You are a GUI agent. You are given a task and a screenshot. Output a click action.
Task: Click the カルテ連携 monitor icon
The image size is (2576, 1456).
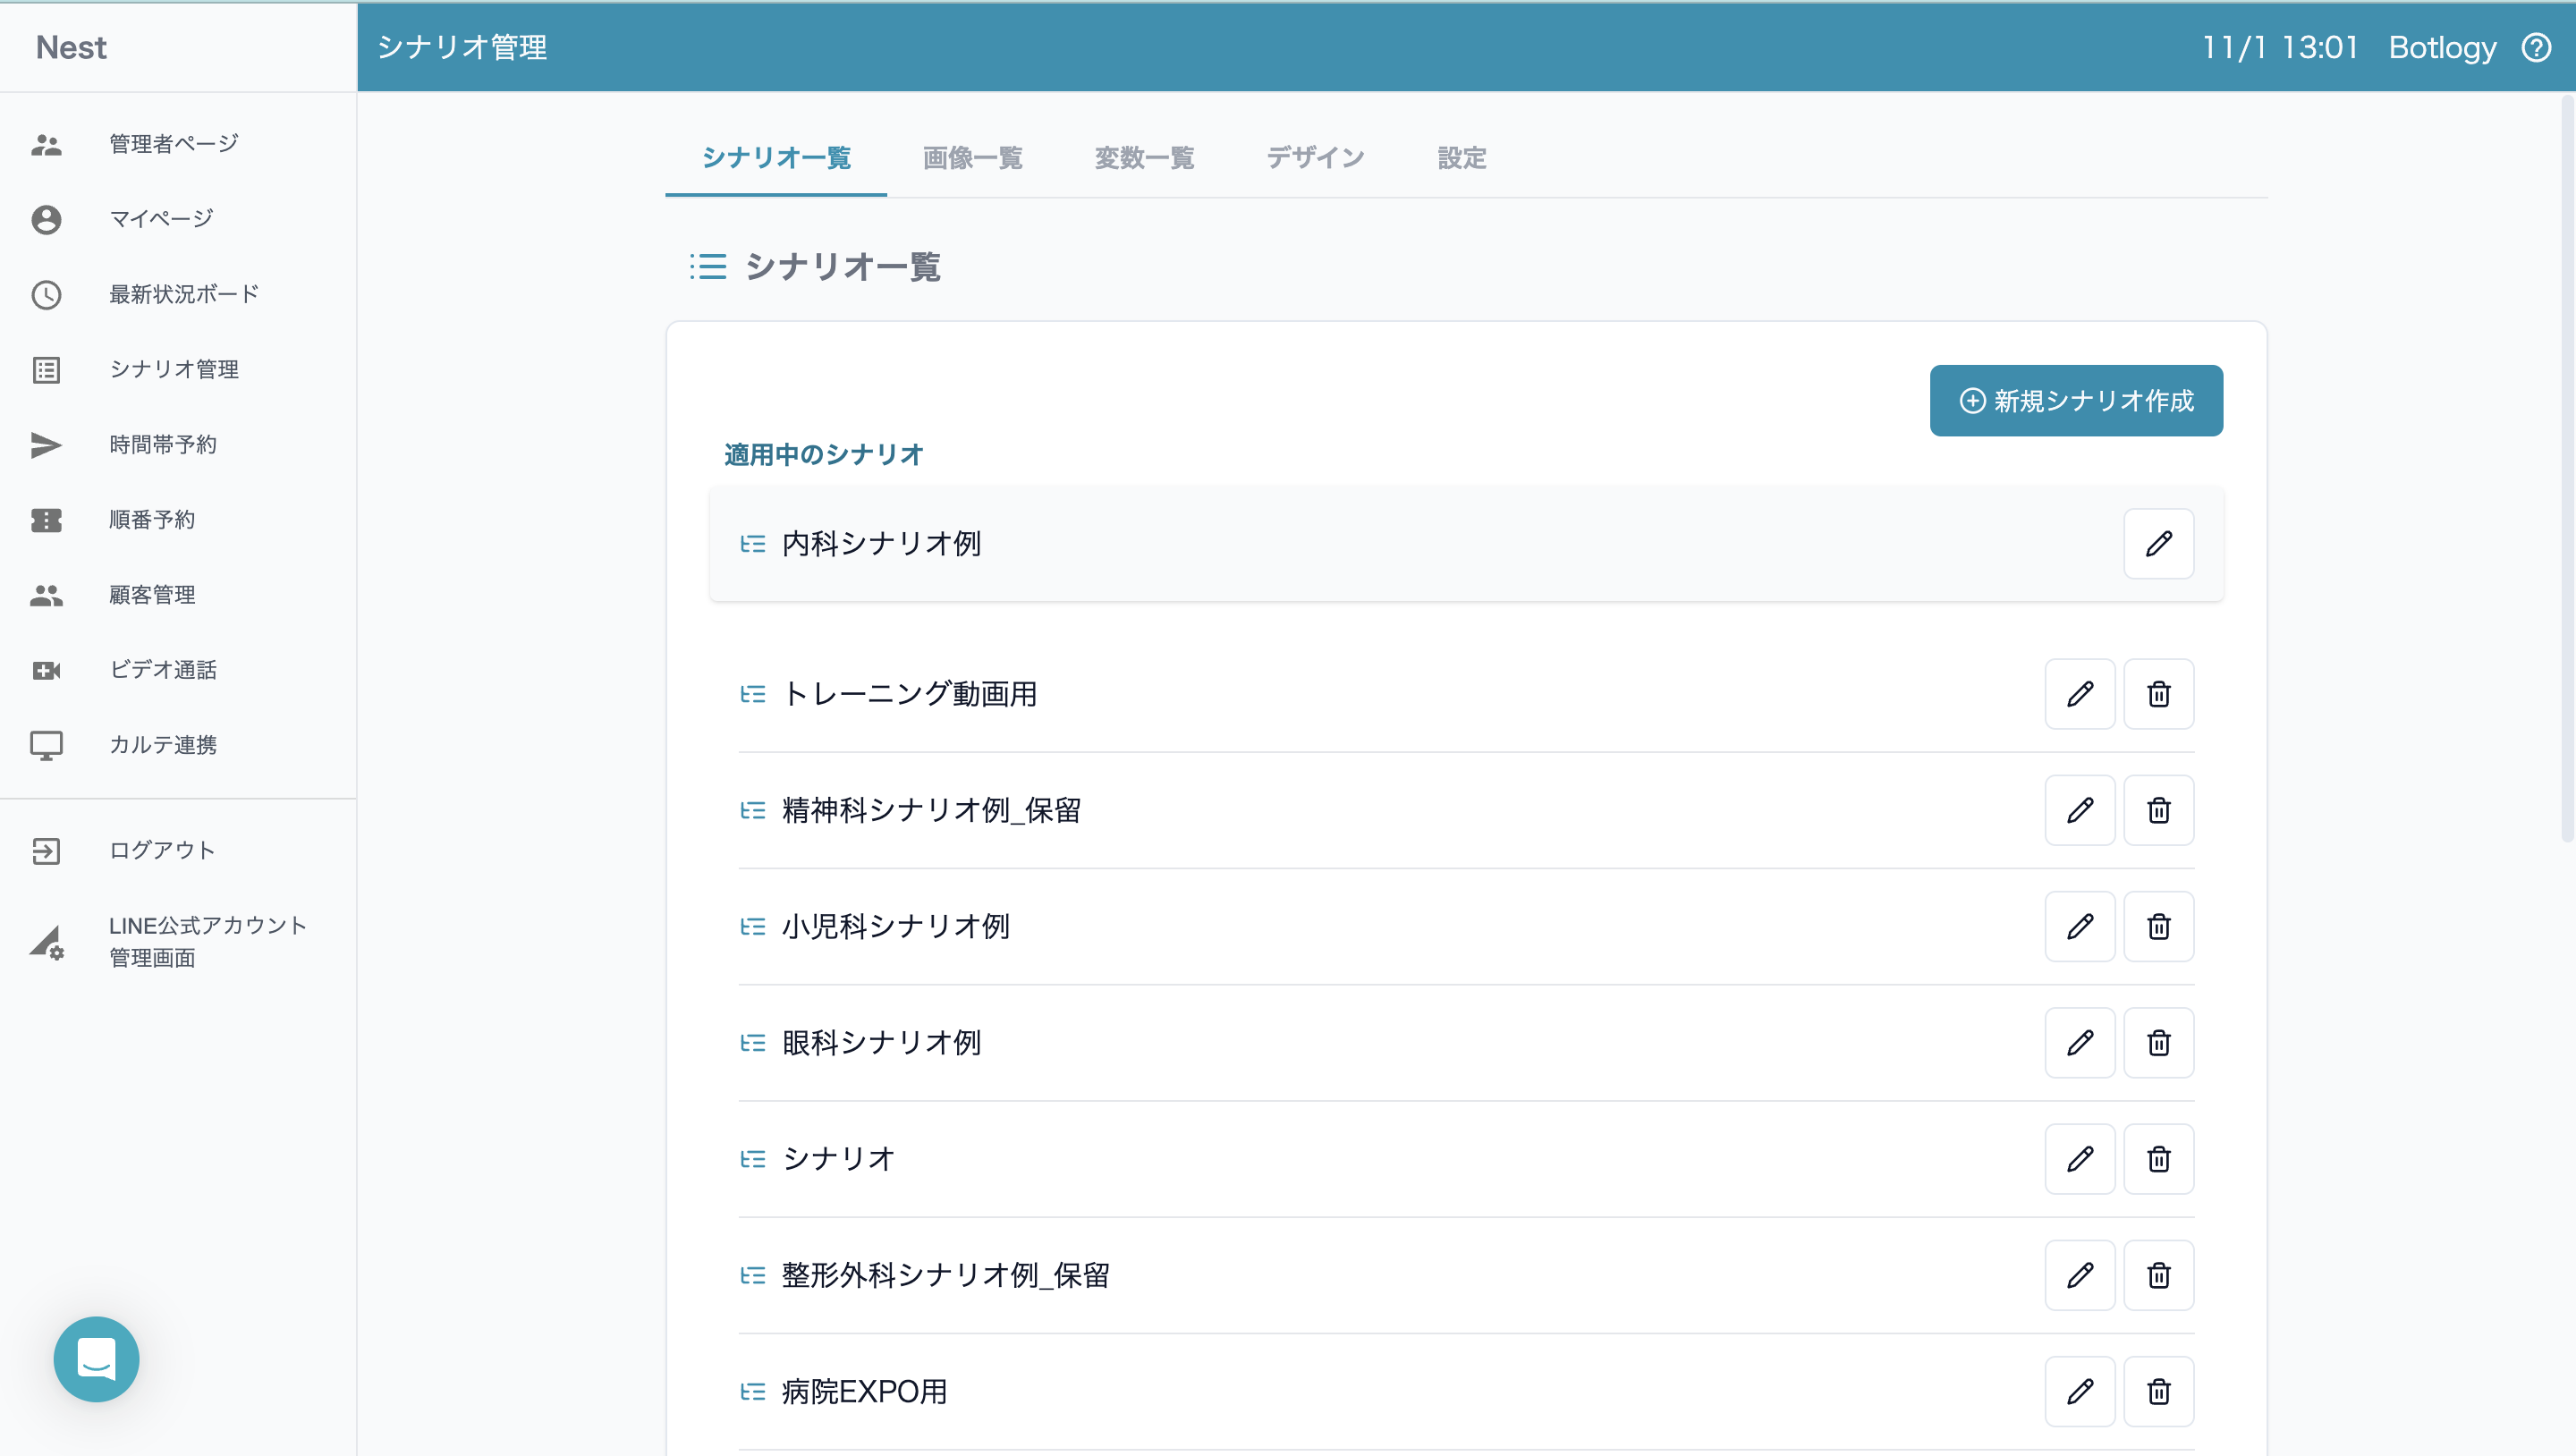[46, 745]
